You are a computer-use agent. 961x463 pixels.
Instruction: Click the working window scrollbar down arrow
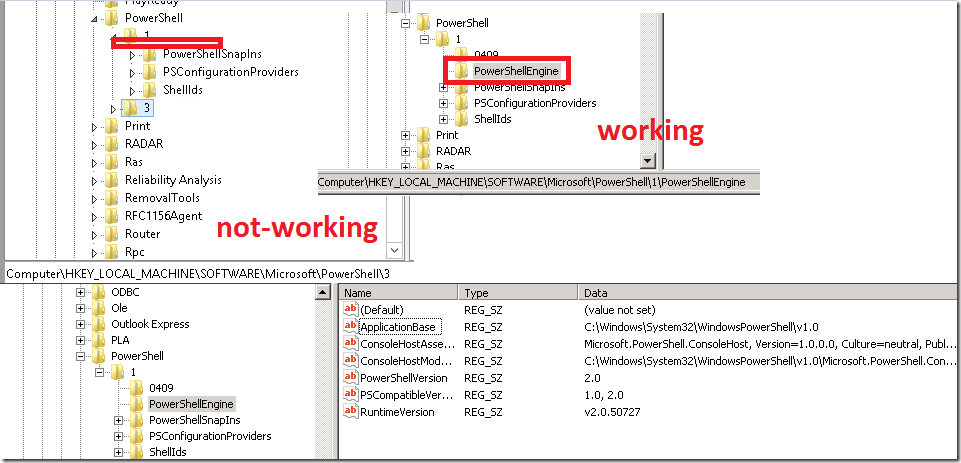647,161
